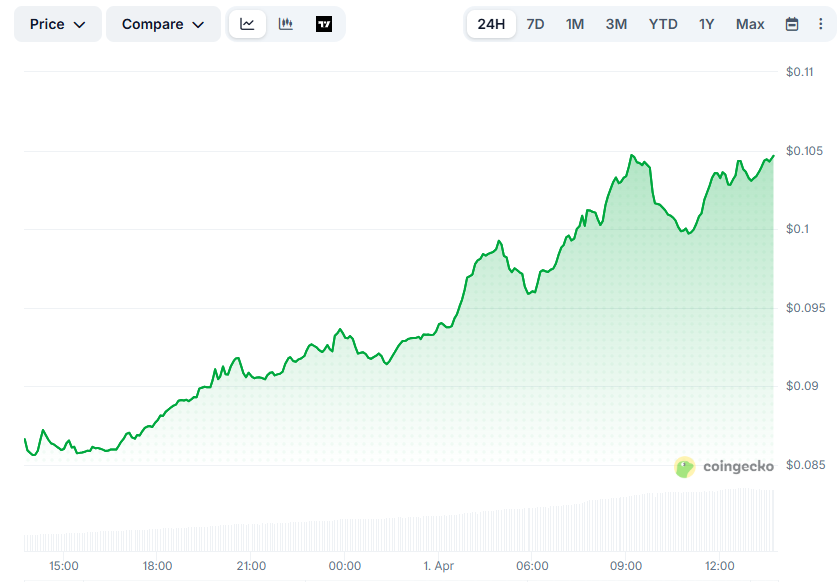This screenshot has width=838, height=582.
Task: Select the line chart view icon
Action: 247,23
